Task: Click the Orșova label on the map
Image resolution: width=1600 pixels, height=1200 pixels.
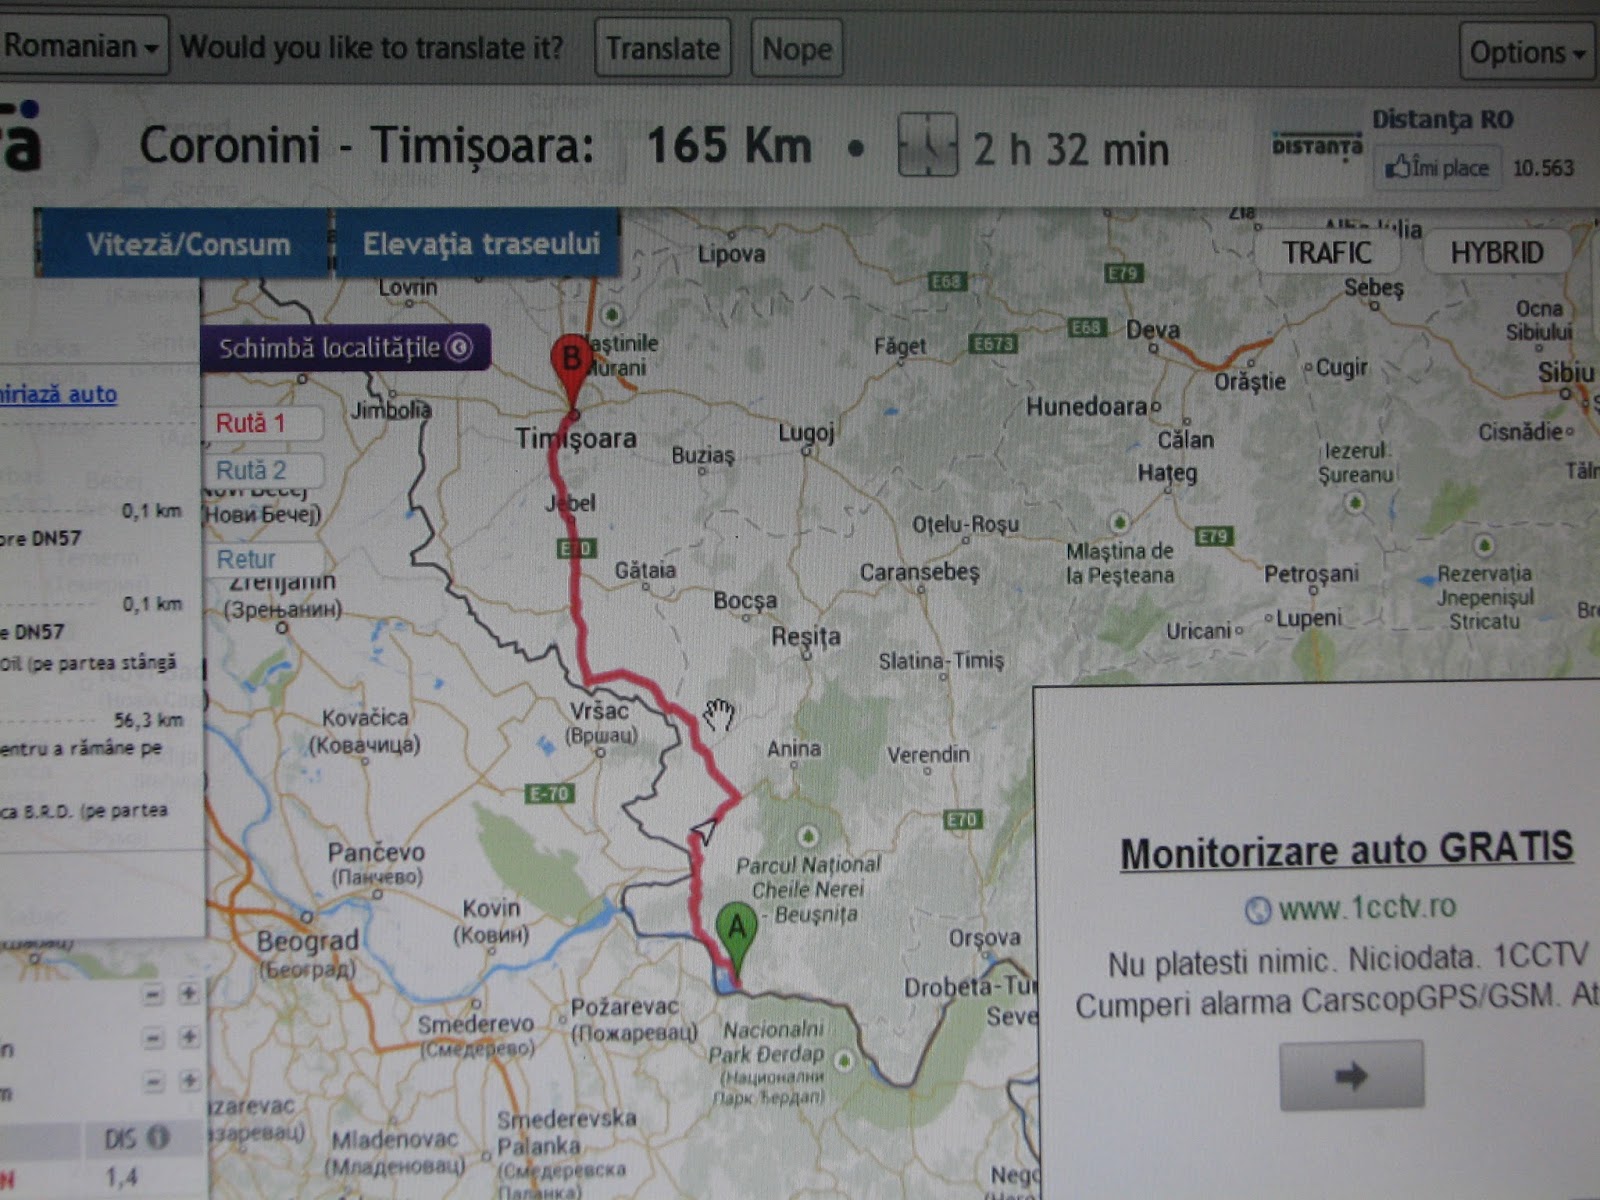Action: [x=985, y=938]
